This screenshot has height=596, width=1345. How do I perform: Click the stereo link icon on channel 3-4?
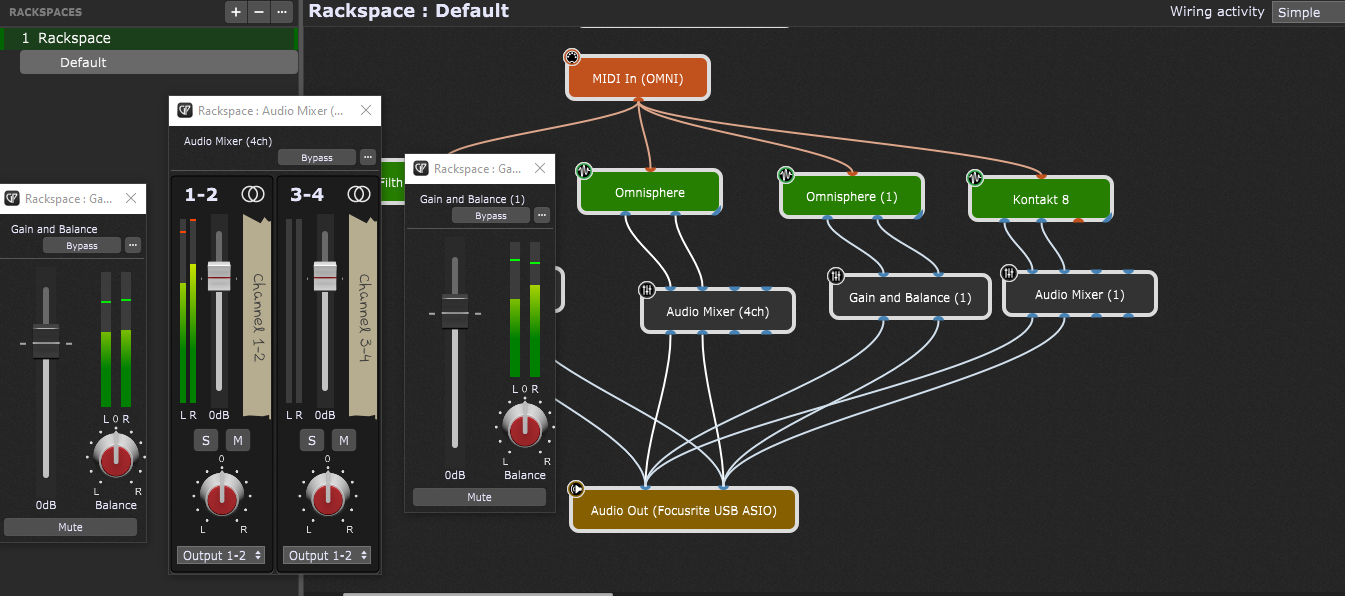coord(359,195)
